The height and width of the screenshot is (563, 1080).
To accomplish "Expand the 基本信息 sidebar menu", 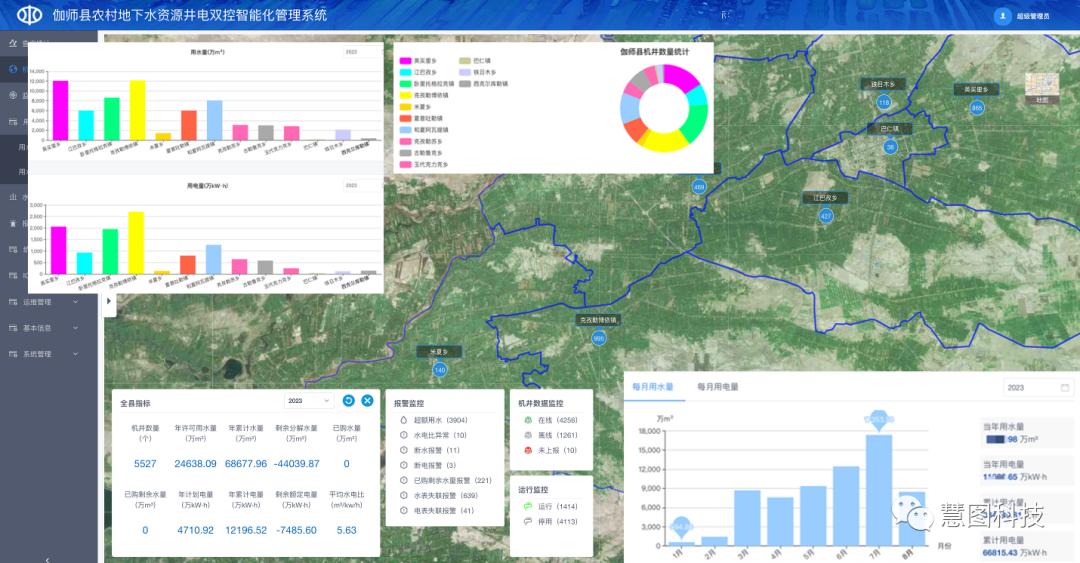I will tap(75, 328).
